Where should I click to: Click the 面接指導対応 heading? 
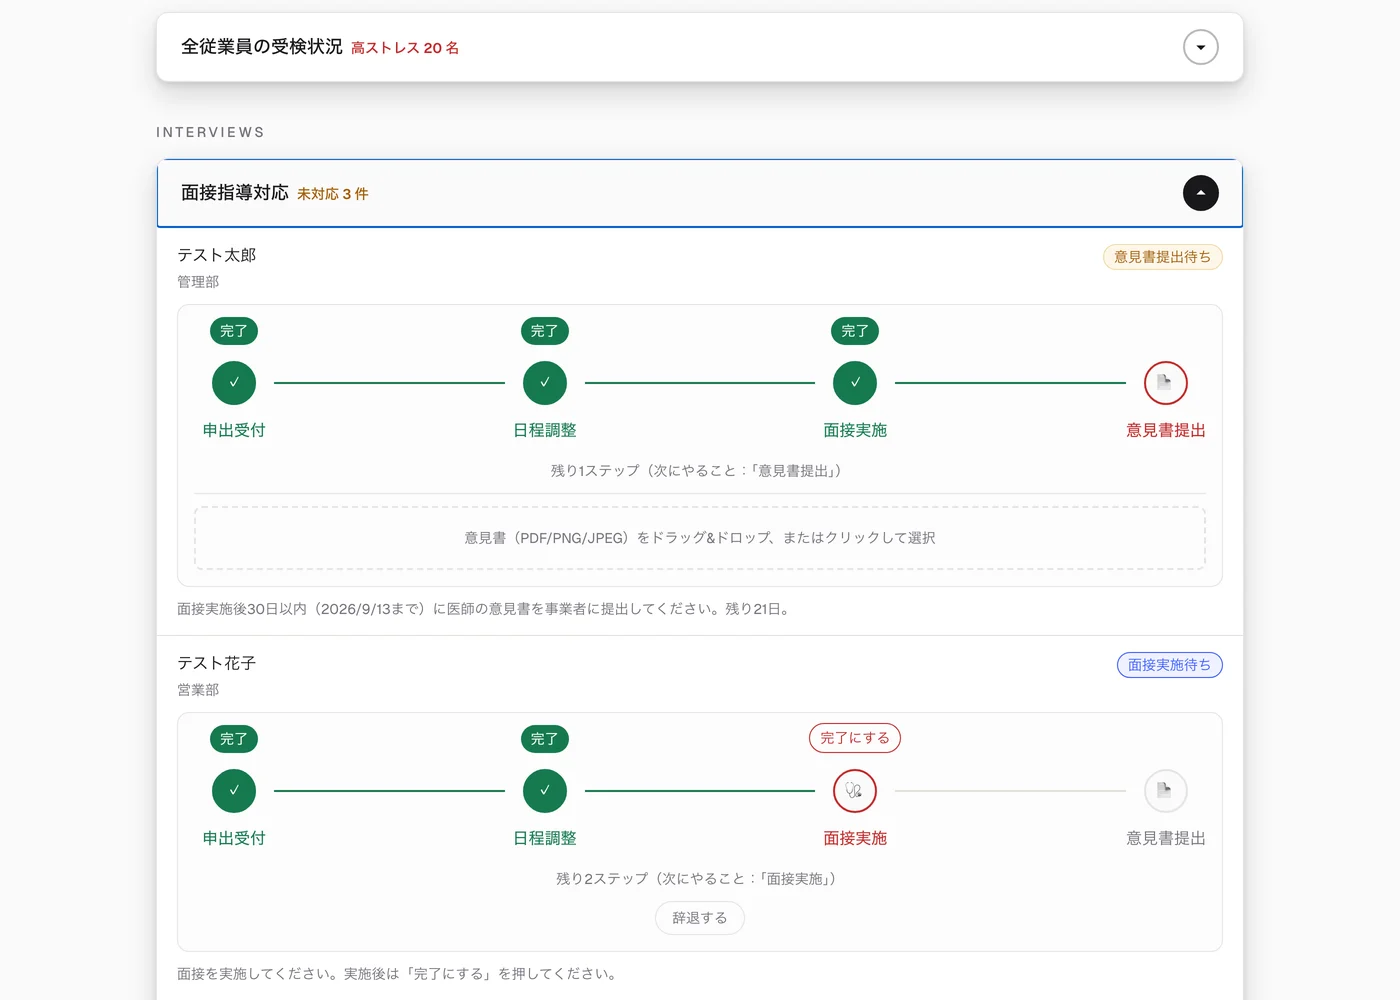click(x=235, y=193)
